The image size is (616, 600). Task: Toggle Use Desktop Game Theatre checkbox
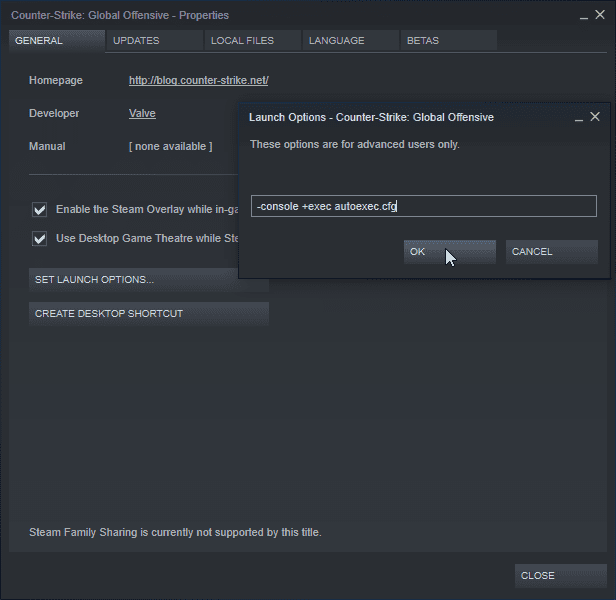[40, 238]
